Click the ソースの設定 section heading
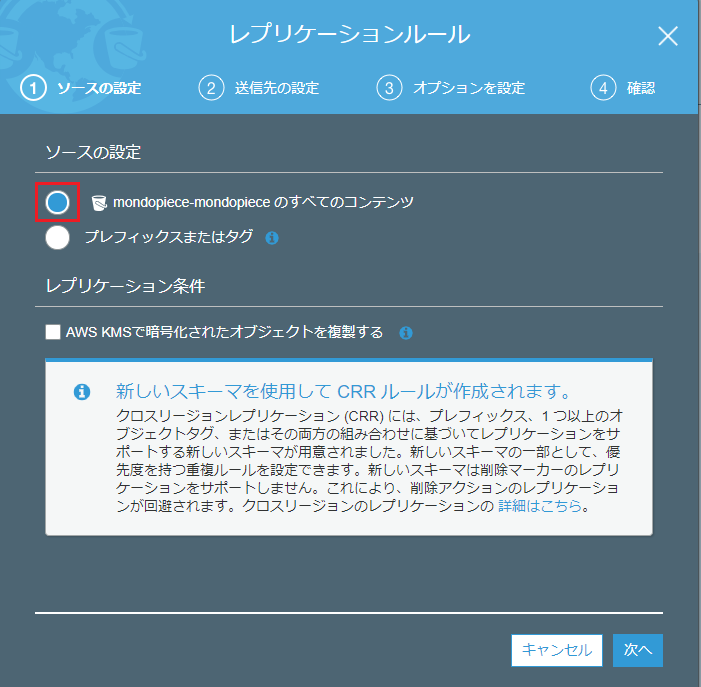Image resolution: width=701 pixels, height=687 pixels. [93, 152]
